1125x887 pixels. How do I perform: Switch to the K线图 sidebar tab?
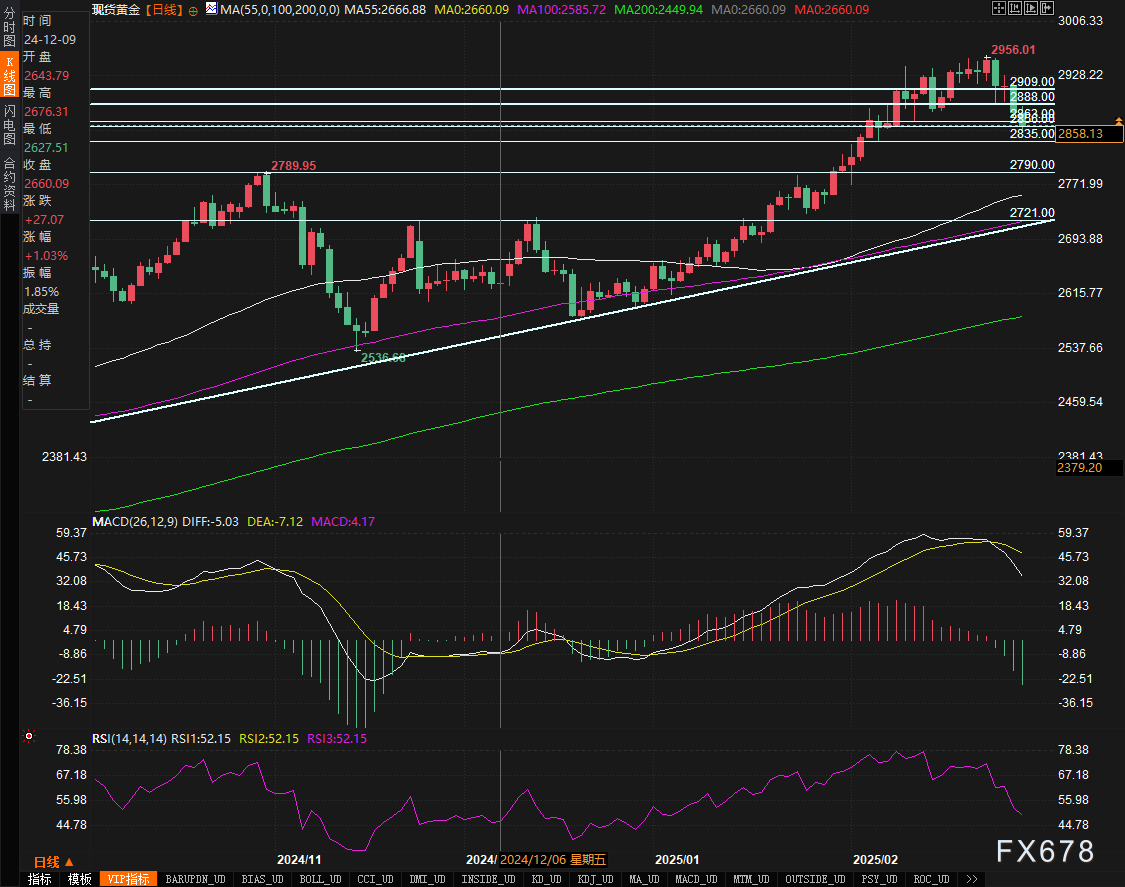pyautogui.click(x=10, y=75)
